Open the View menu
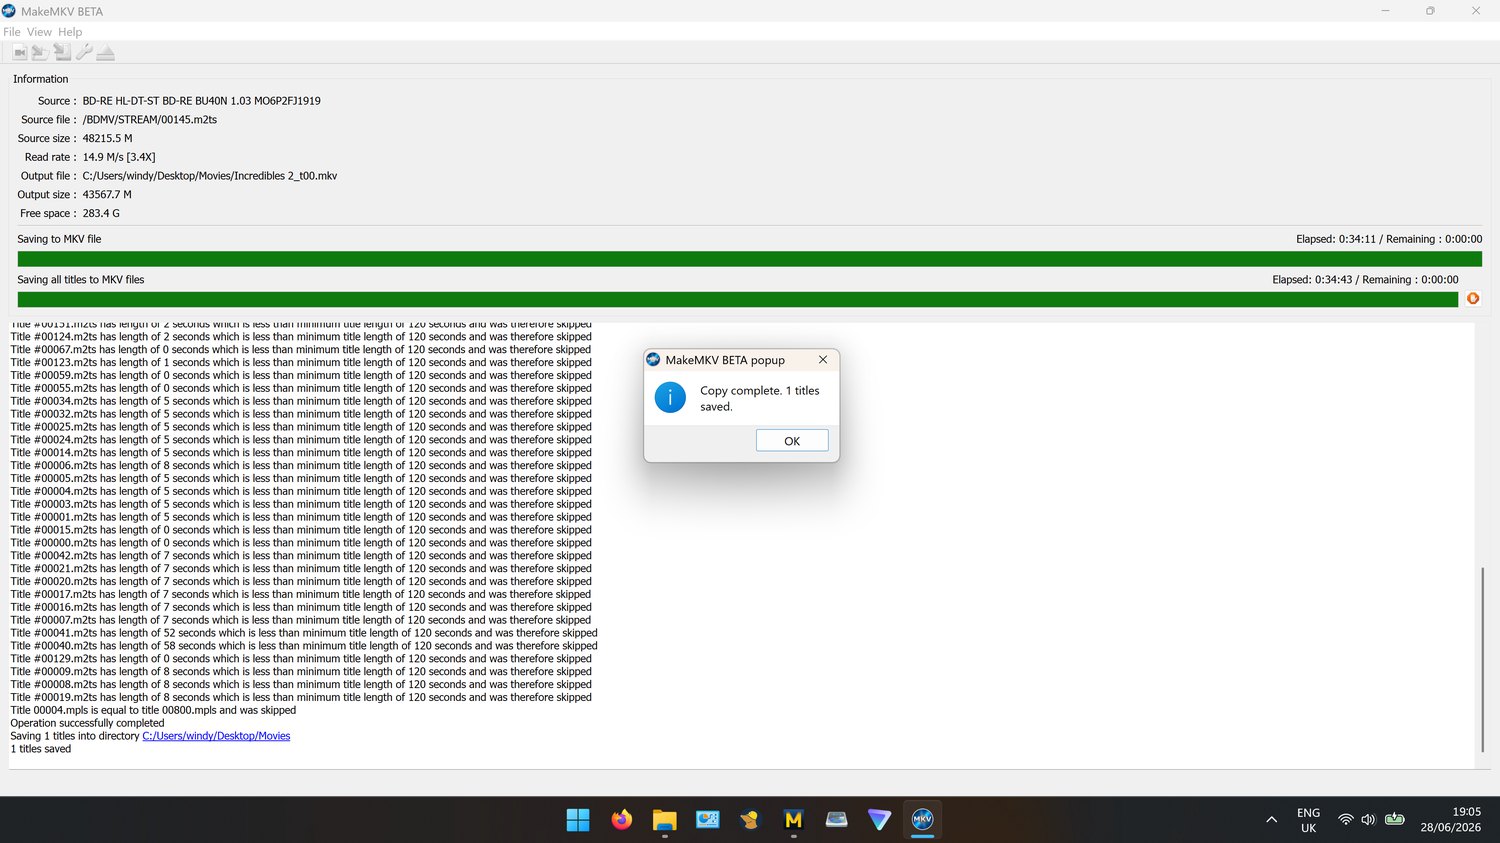 click(x=39, y=32)
